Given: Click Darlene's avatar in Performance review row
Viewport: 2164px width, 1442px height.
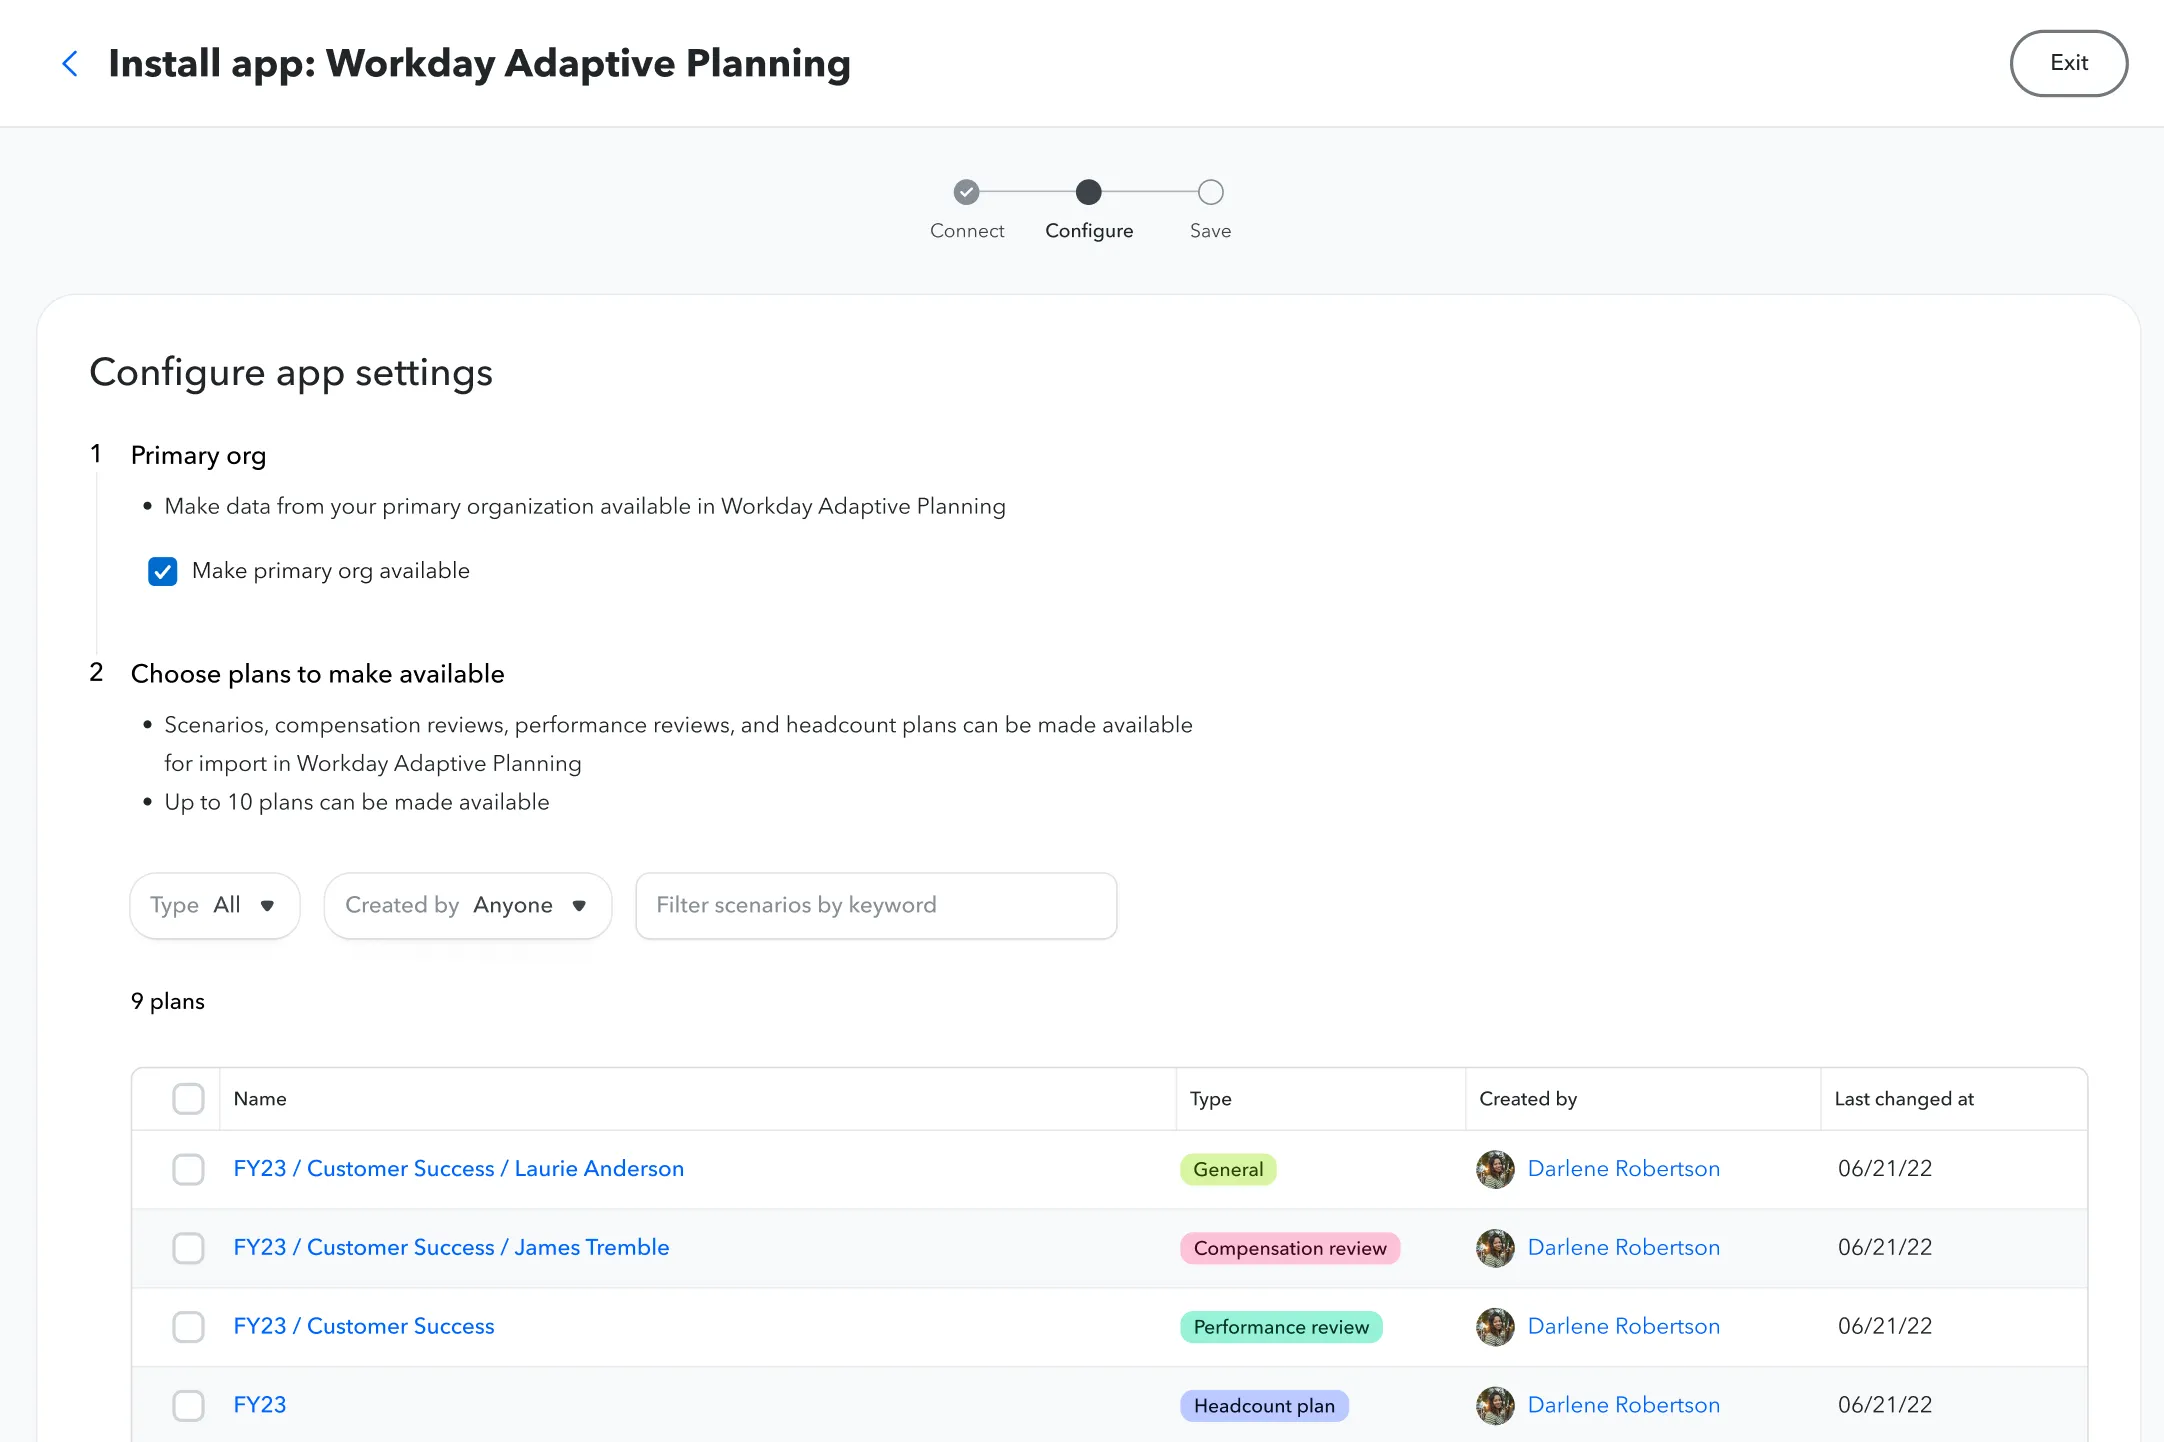Looking at the screenshot, I should point(1495,1327).
